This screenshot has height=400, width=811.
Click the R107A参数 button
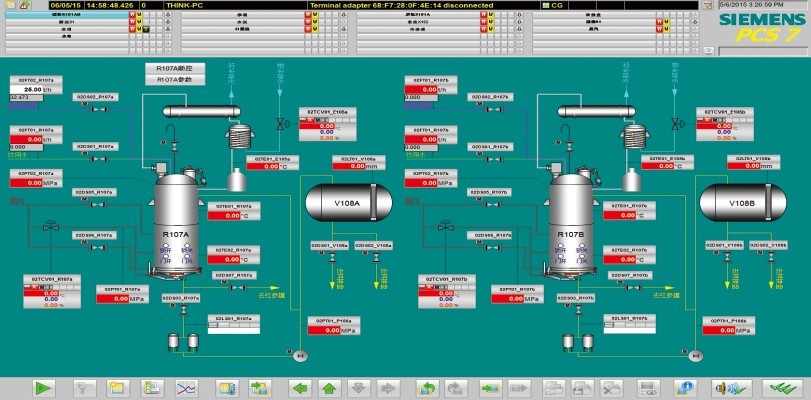click(175, 79)
